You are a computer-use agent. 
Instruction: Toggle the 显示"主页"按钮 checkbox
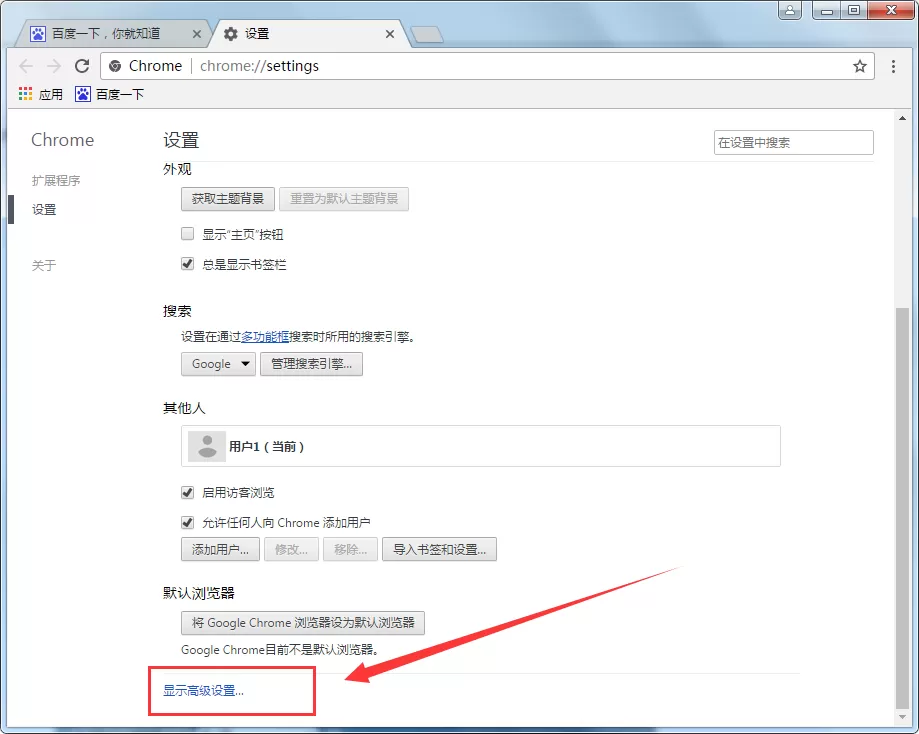(x=188, y=234)
